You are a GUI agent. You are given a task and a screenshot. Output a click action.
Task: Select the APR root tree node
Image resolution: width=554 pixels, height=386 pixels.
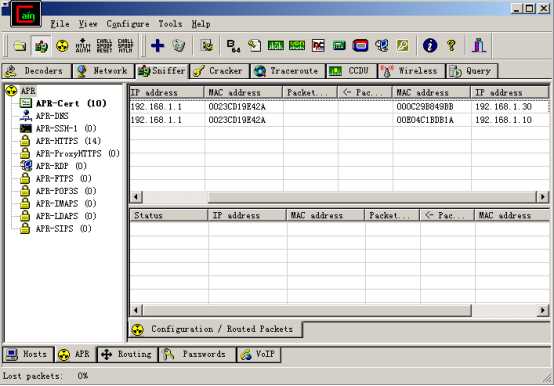point(28,91)
